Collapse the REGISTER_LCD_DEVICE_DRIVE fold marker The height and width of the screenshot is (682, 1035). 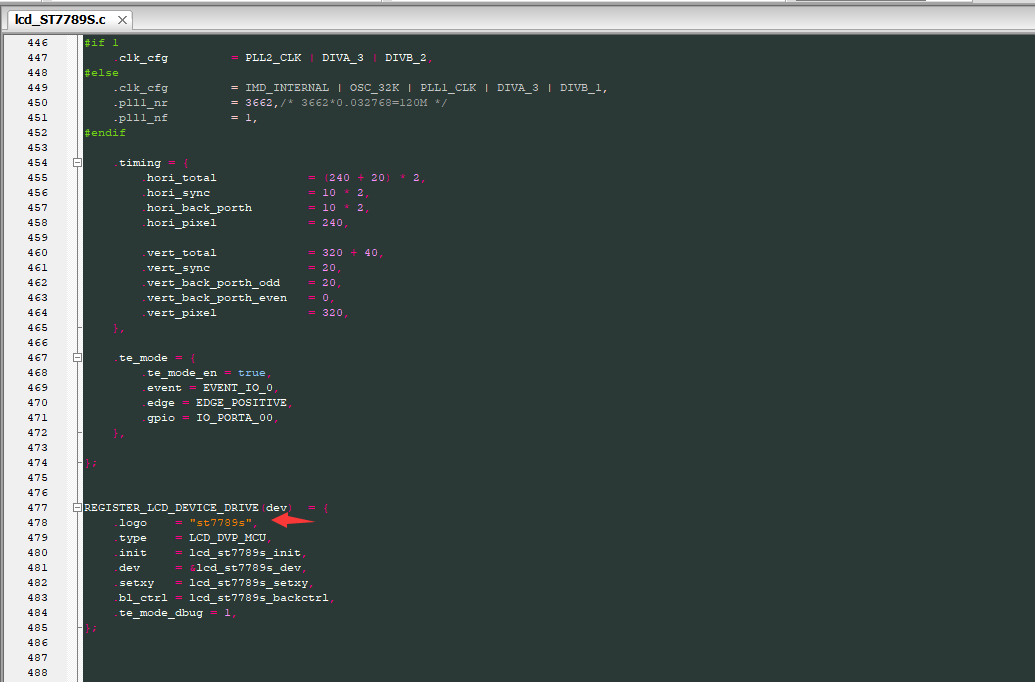point(77,508)
